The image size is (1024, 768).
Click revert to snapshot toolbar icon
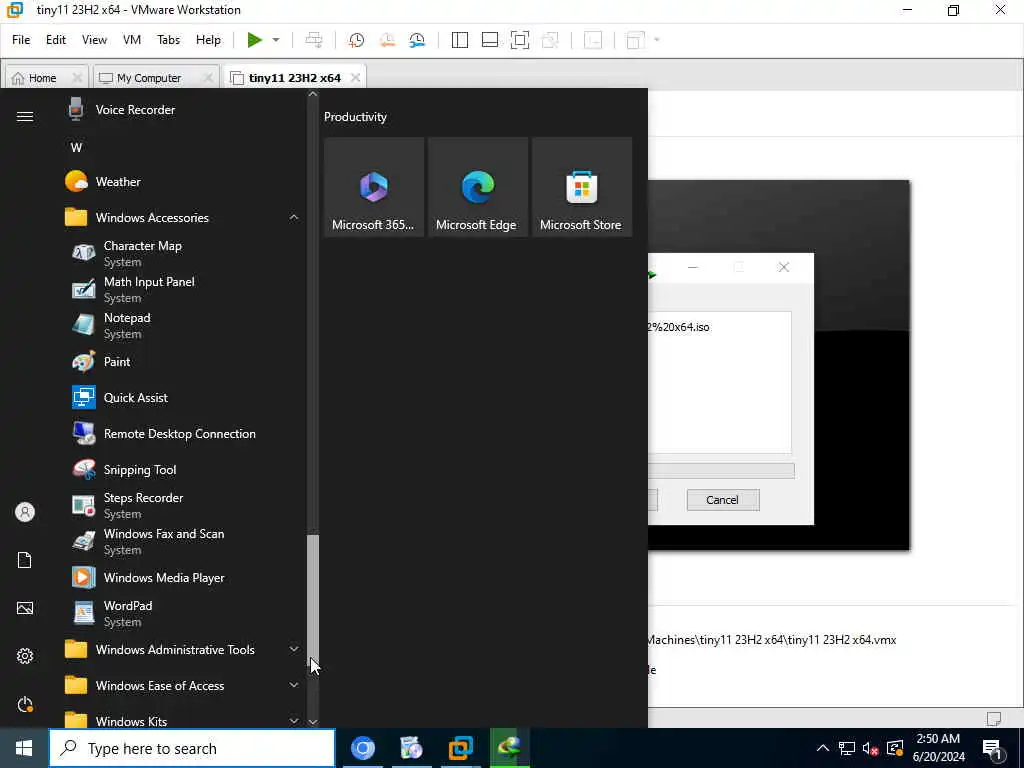point(387,40)
